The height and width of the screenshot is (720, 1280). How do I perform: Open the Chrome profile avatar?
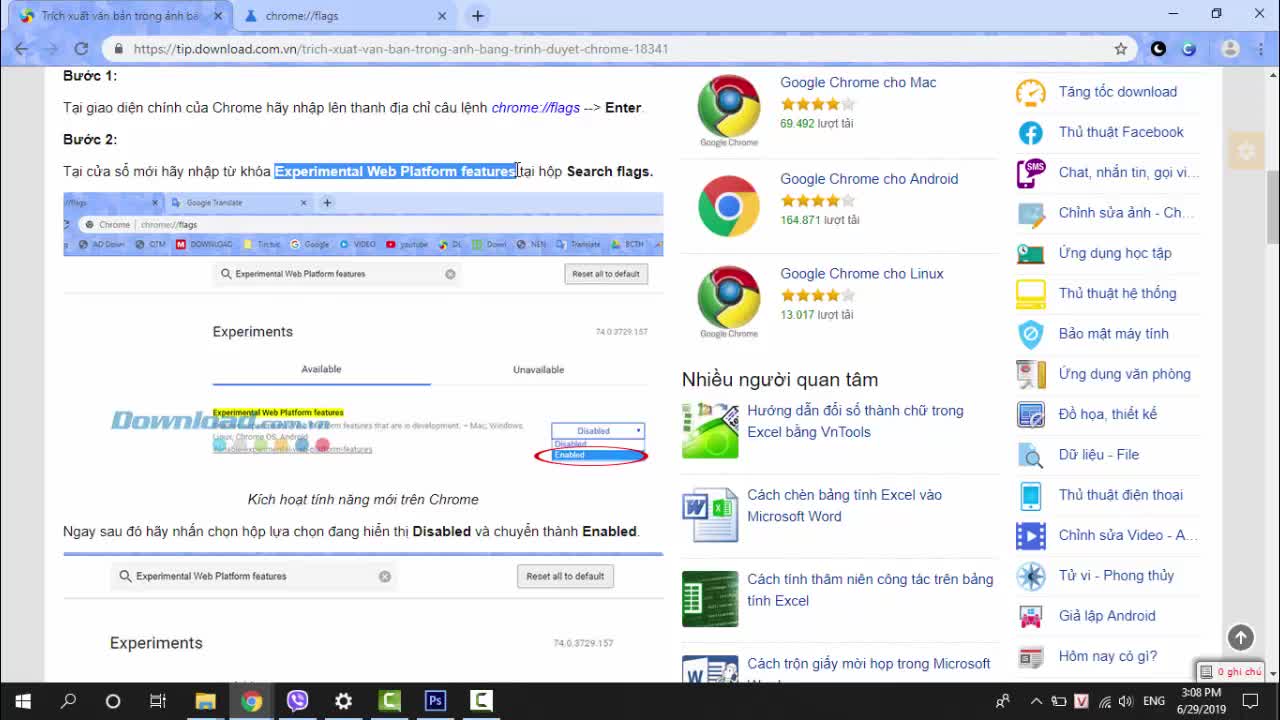pos(1230,48)
